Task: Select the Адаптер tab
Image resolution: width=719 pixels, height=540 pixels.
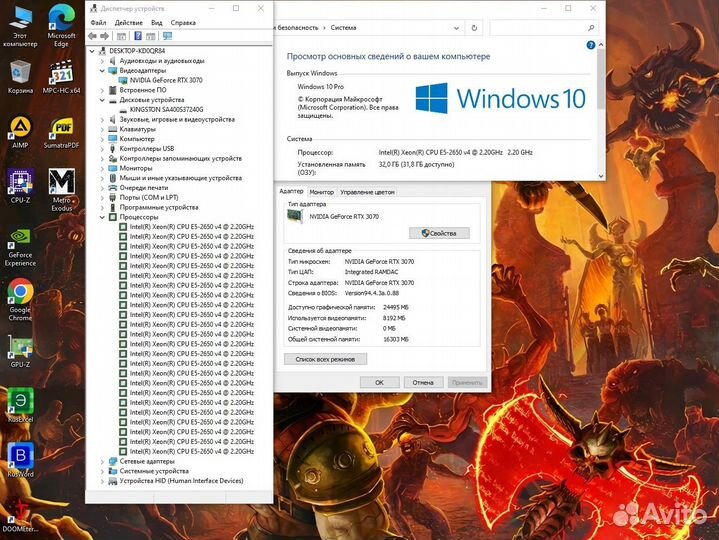Action: coord(291,191)
